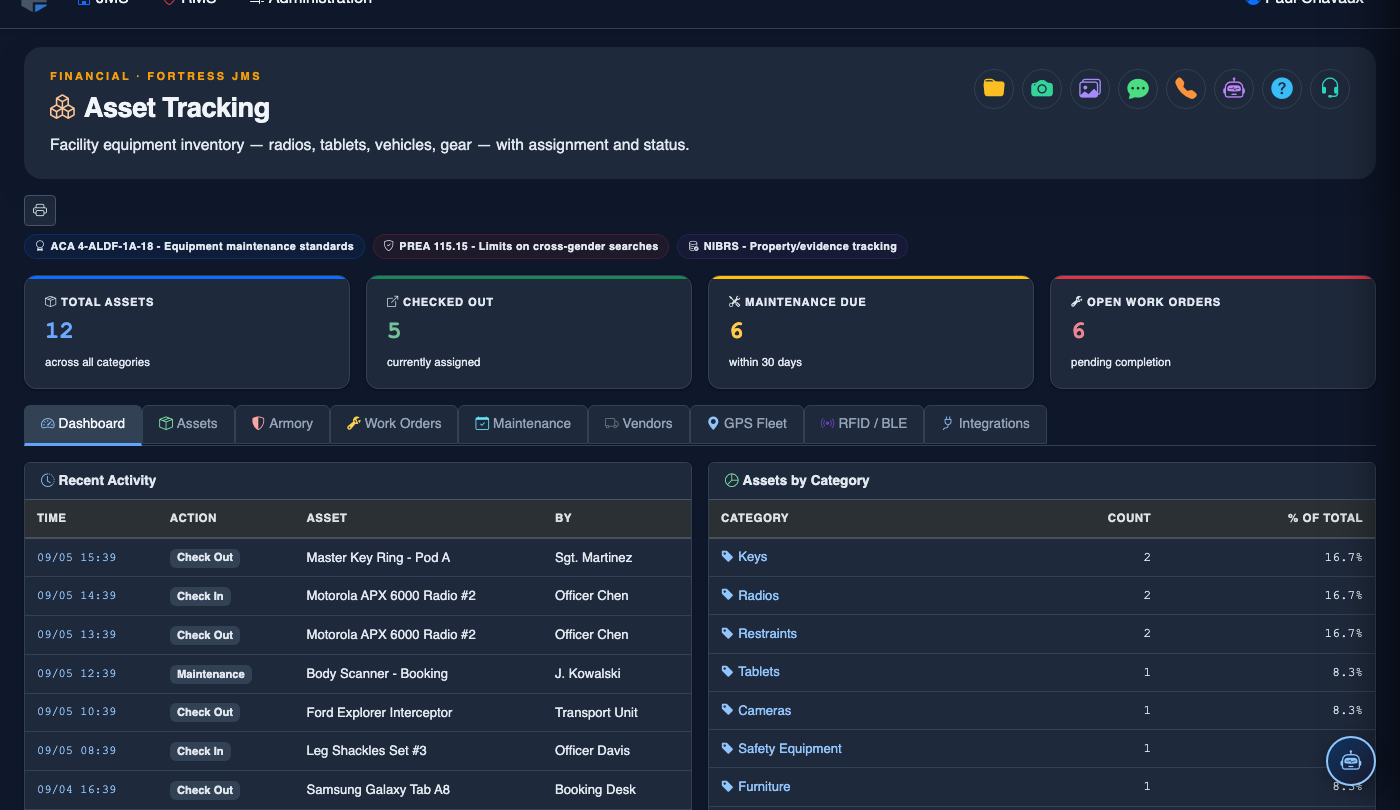
Task: Open the RFID / BLE tab
Action: [864, 424]
